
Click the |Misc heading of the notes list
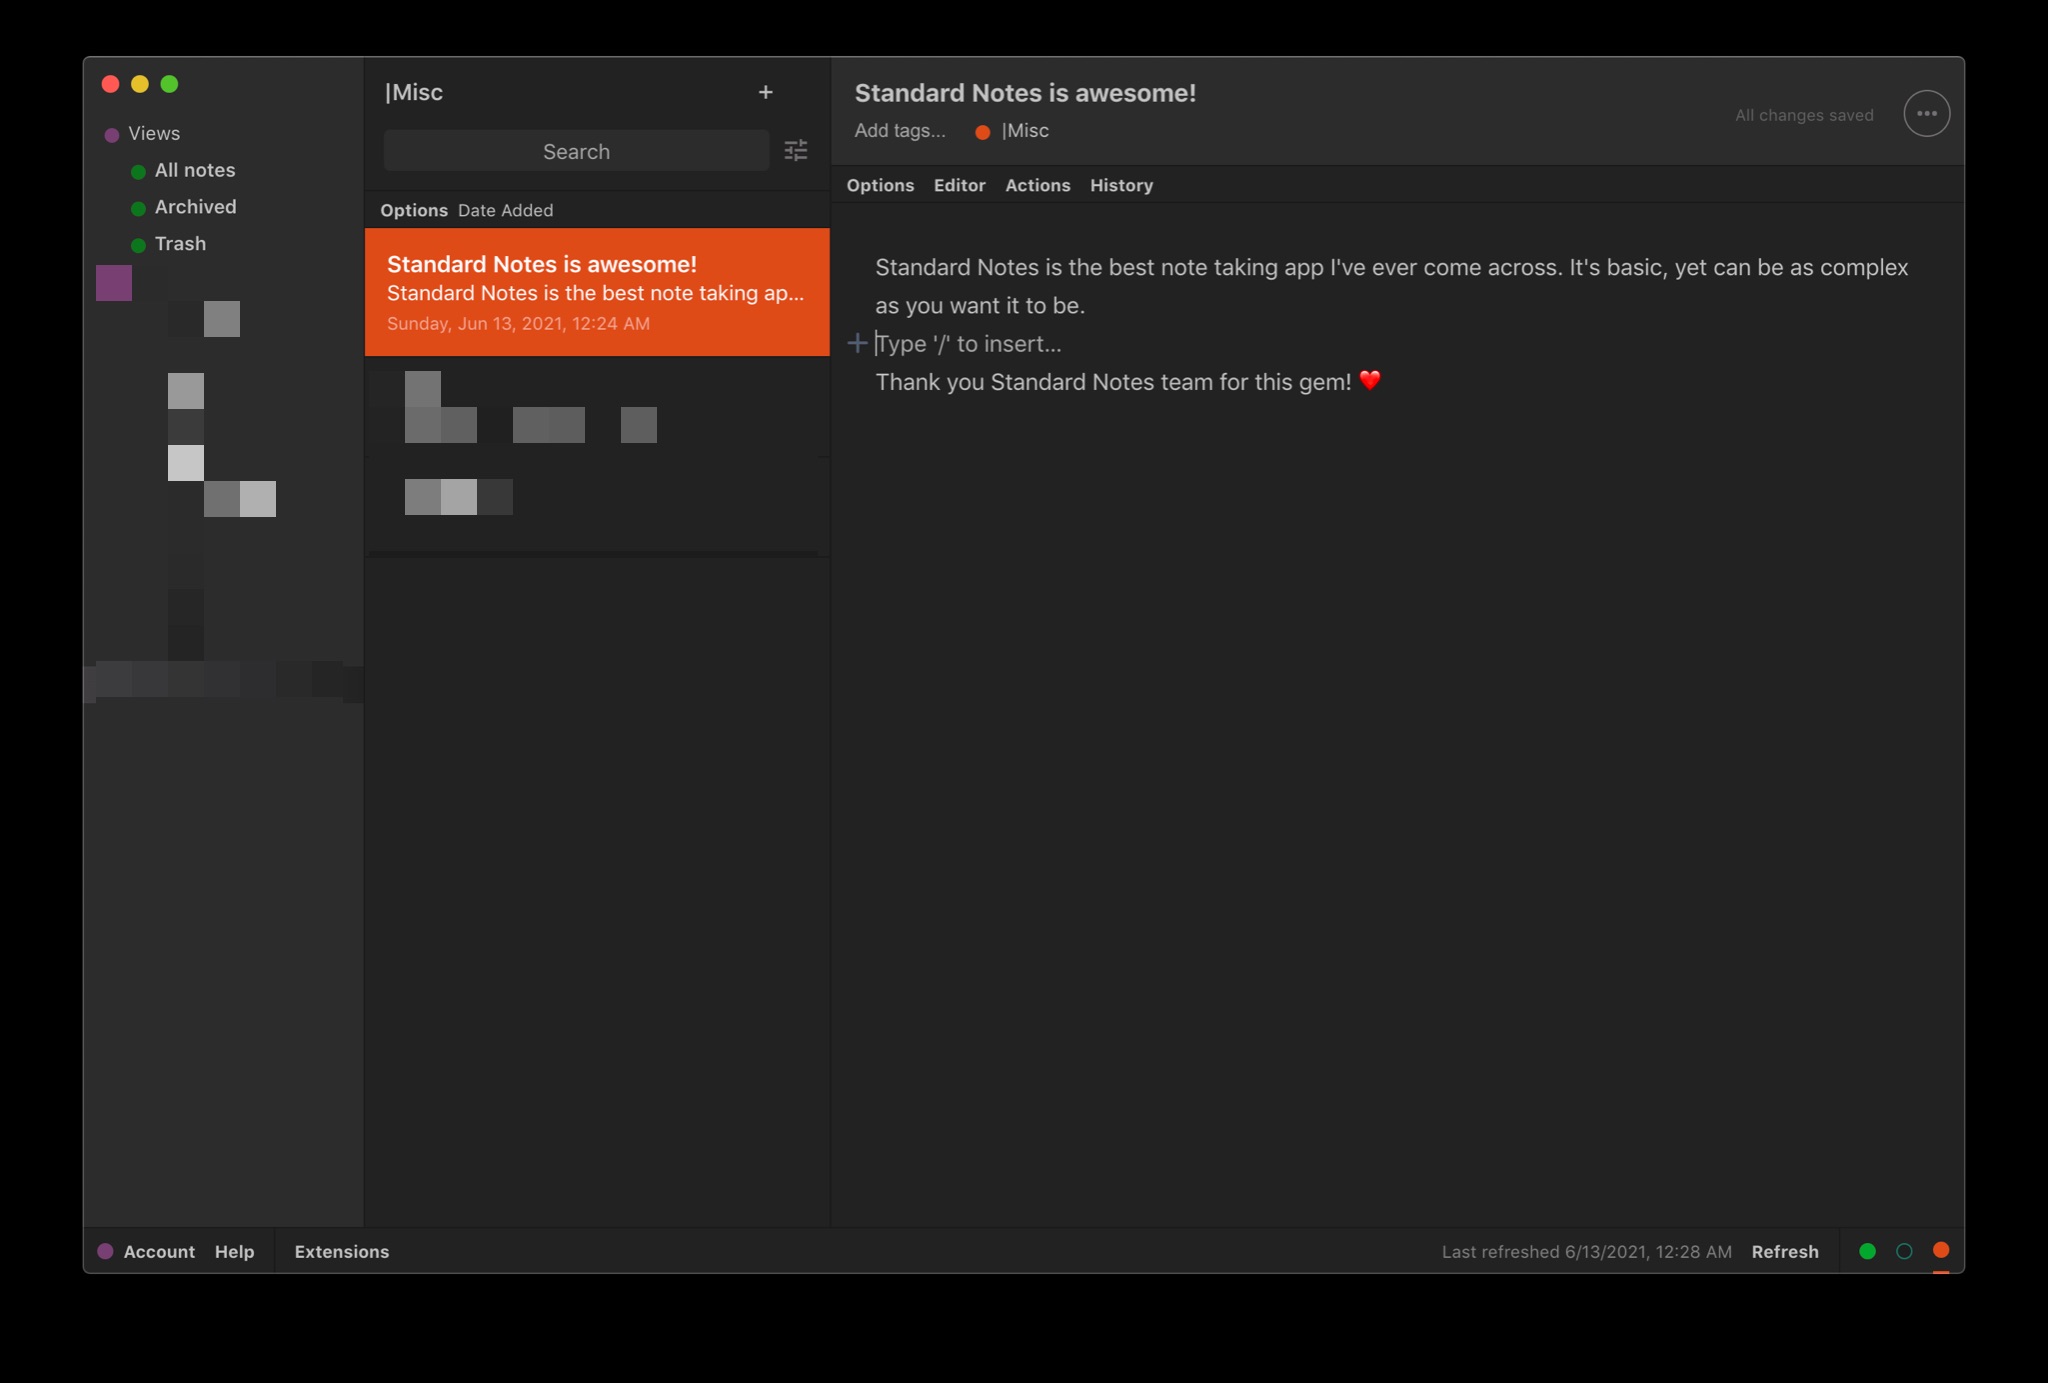pyautogui.click(x=413, y=92)
